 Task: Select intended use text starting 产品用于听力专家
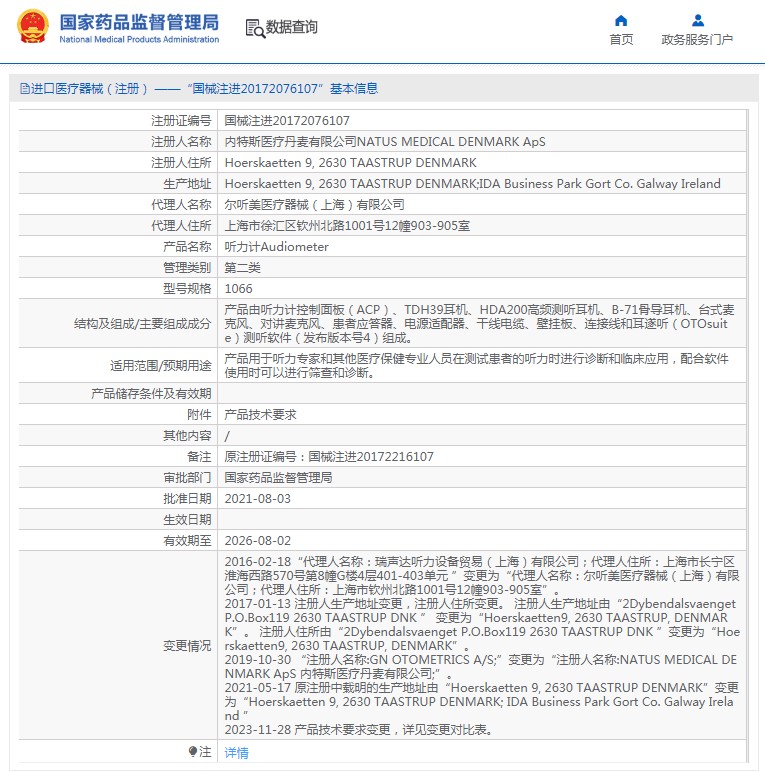[477, 365]
